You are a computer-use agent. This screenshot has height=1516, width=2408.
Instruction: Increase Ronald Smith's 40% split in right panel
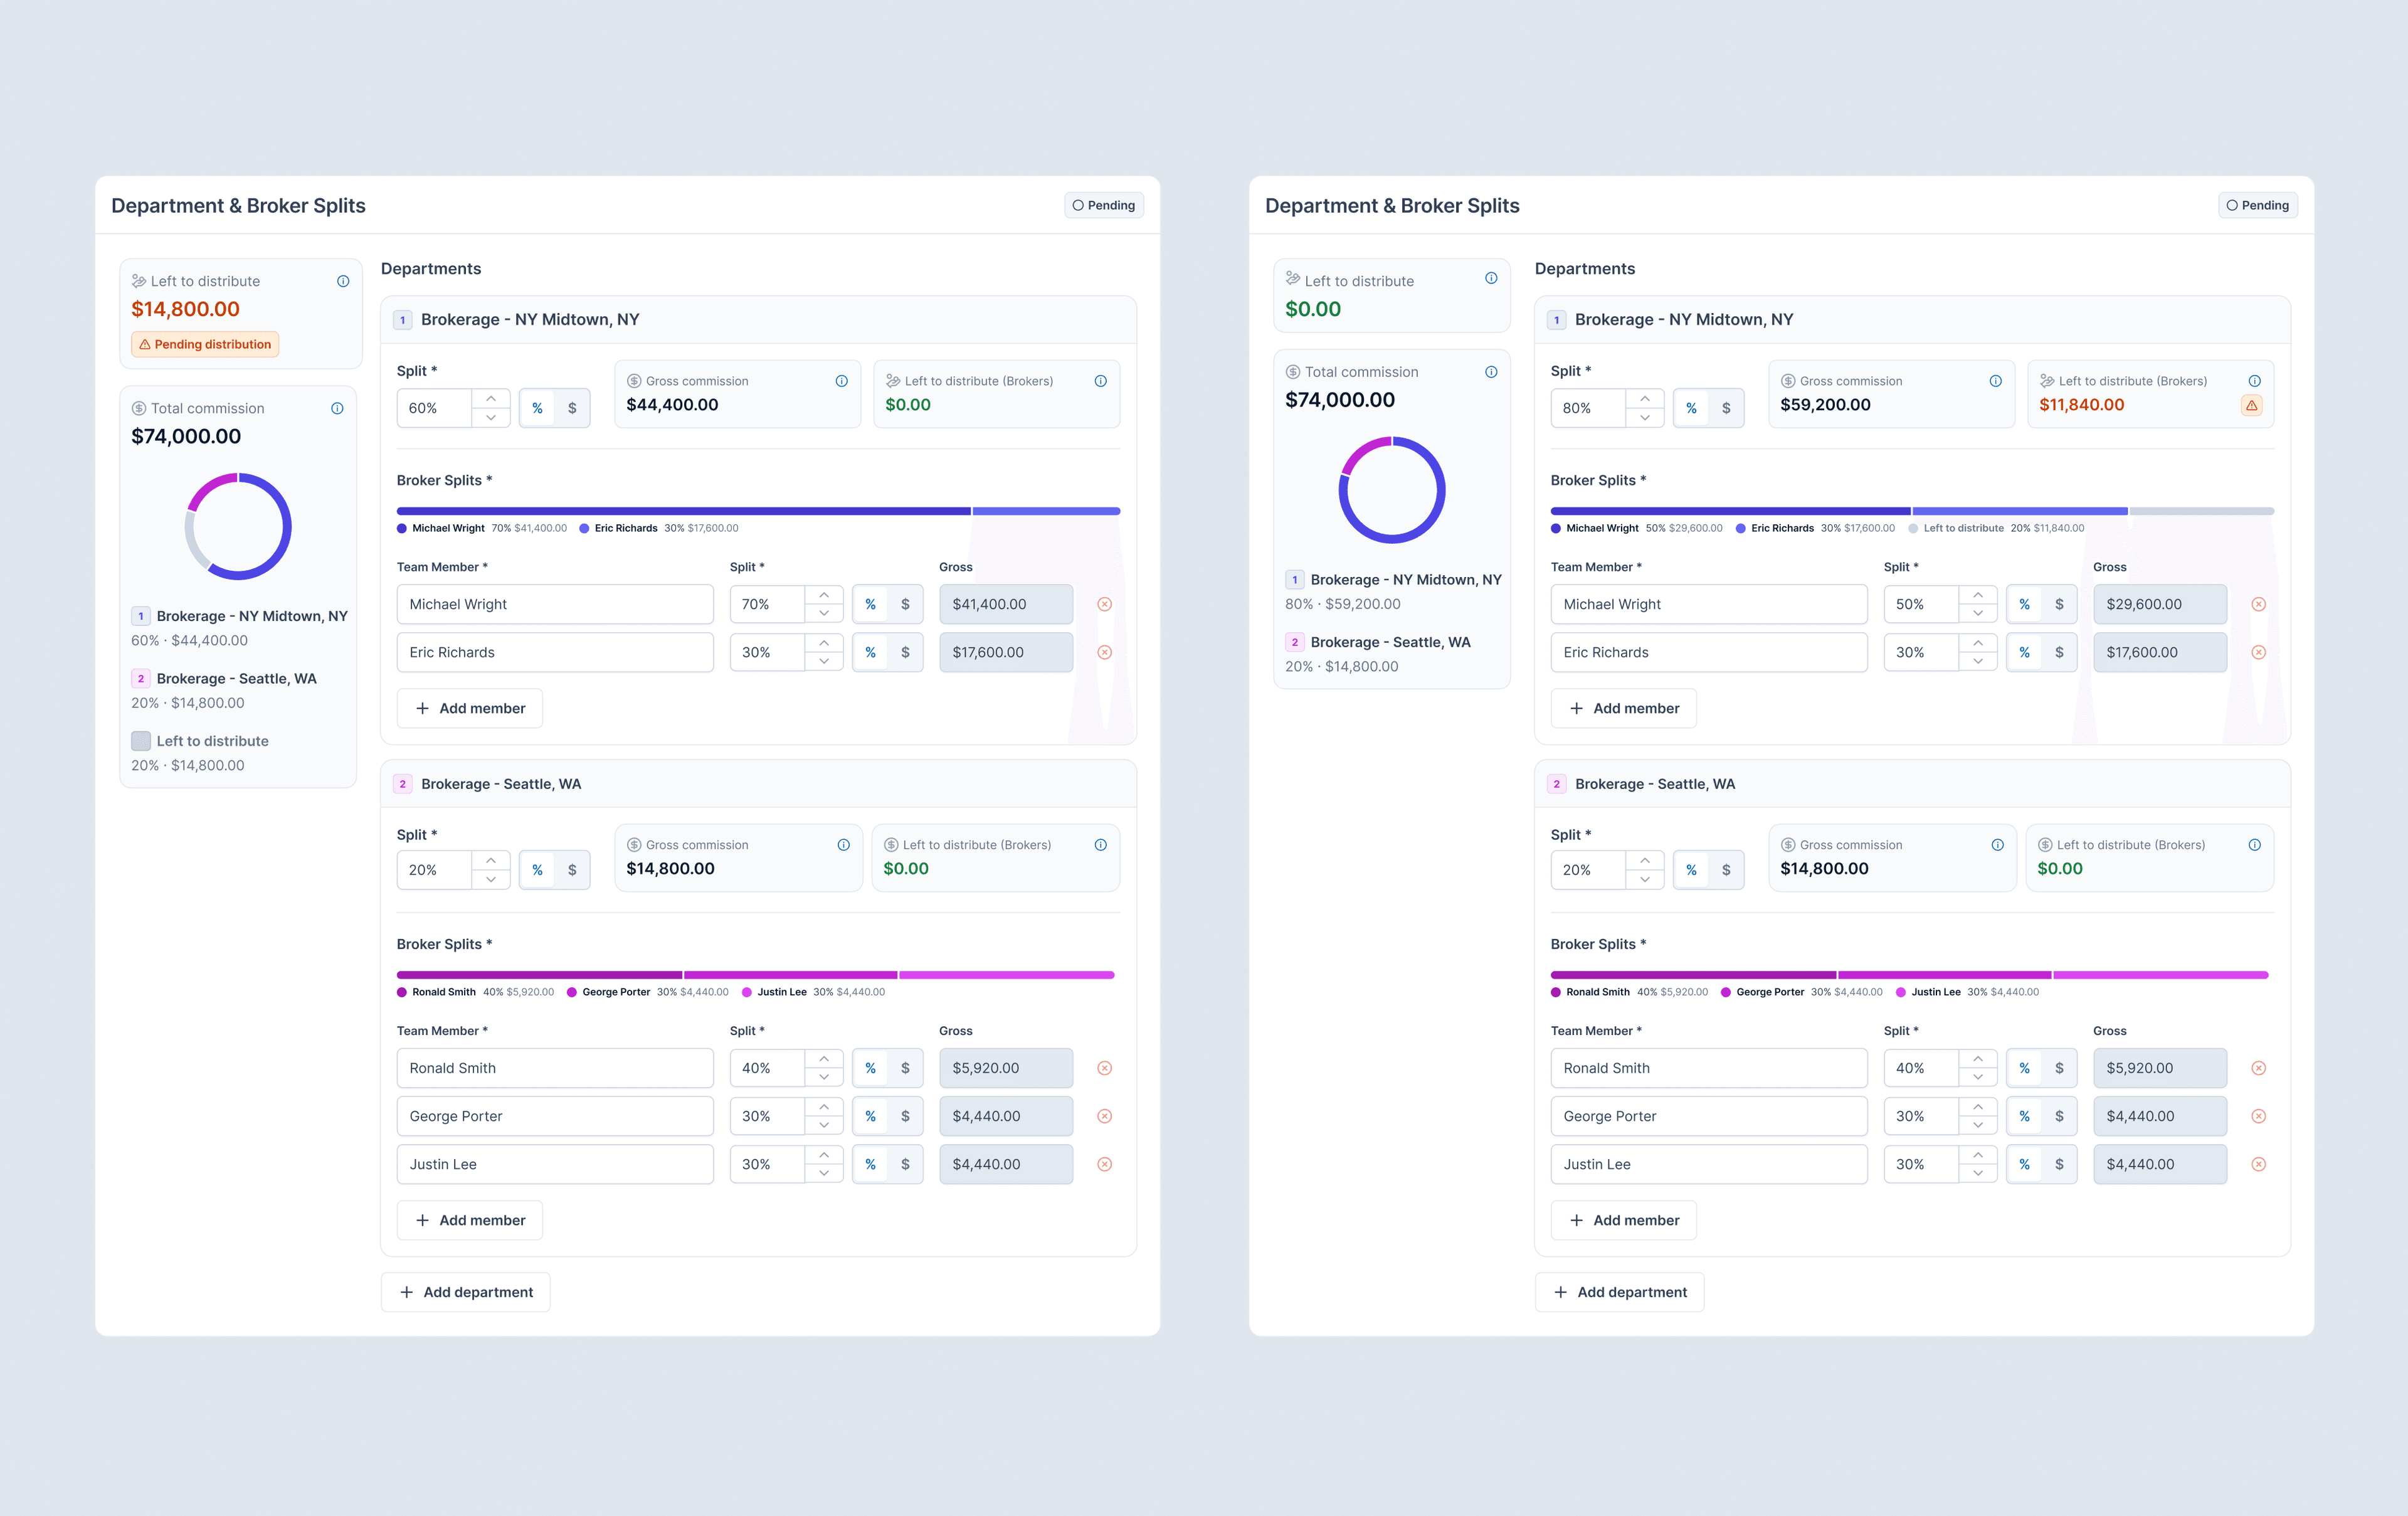[1978, 1058]
